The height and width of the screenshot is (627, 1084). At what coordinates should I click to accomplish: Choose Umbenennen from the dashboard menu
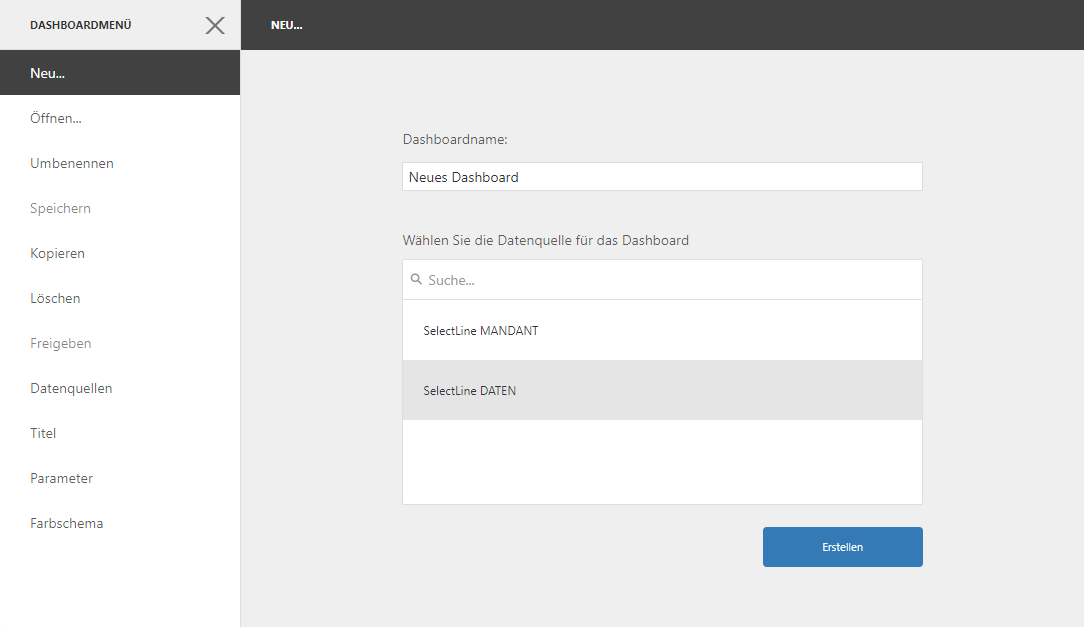(x=120, y=163)
